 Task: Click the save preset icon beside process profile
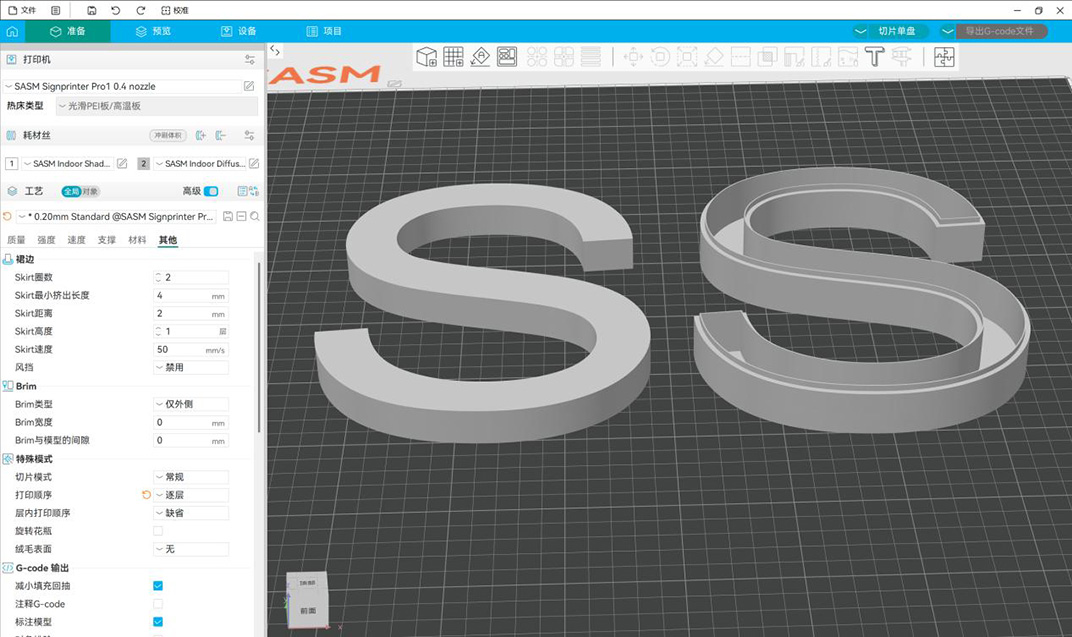click(228, 216)
